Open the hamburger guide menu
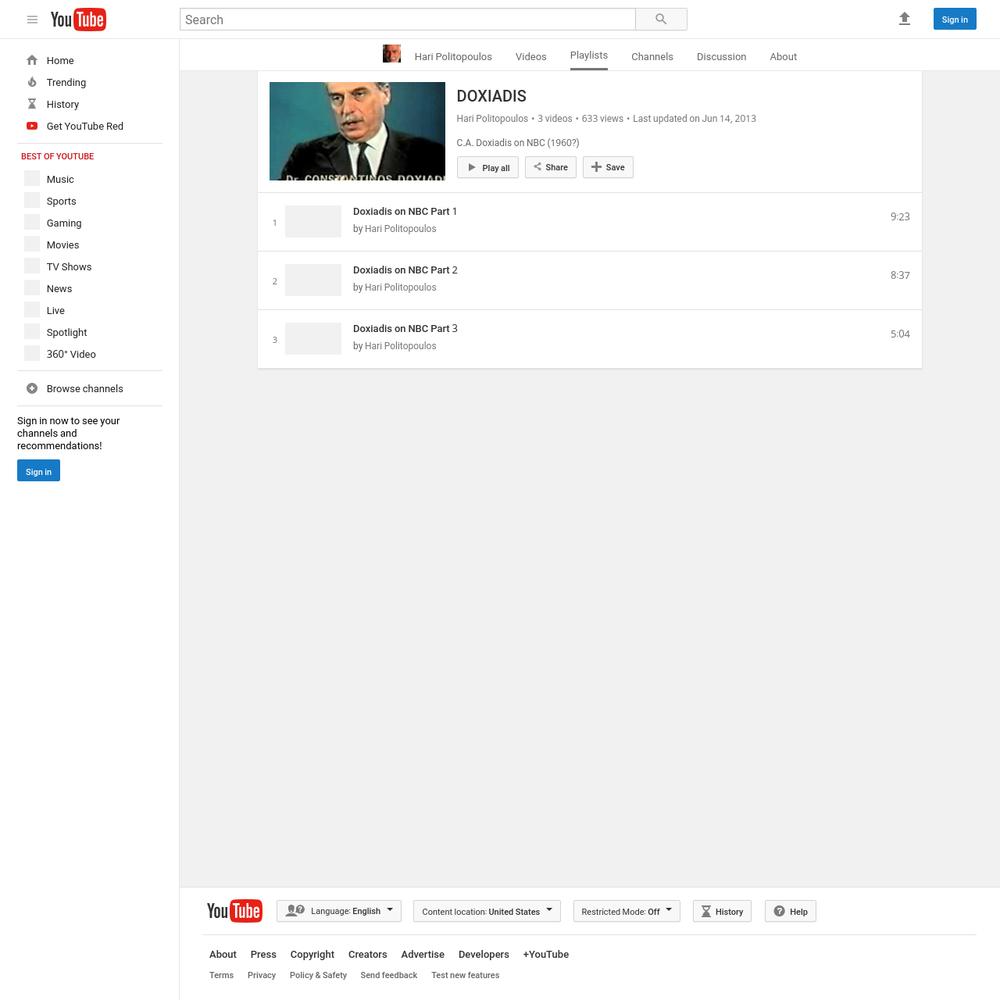The width and height of the screenshot is (1000, 1000). [x=32, y=20]
